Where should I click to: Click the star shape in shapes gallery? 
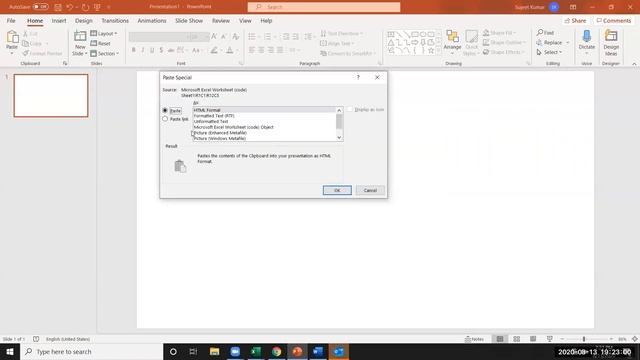tap(431, 51)
